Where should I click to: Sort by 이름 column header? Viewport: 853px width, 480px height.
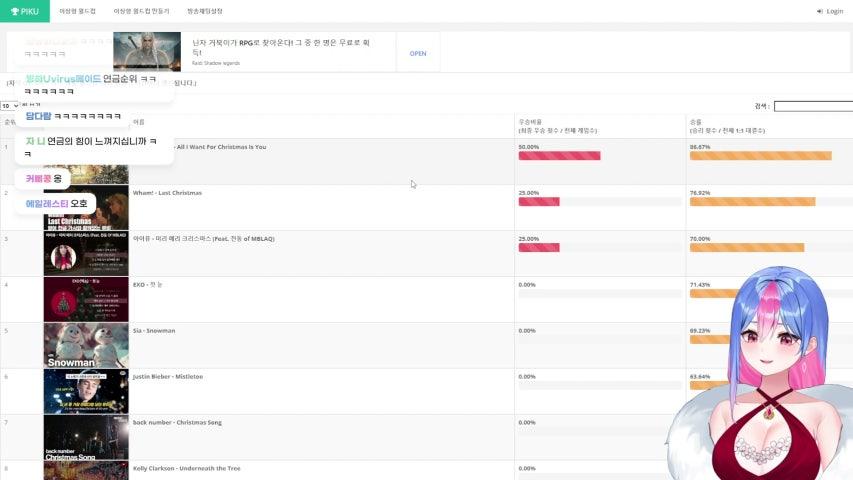tap(139, 121)
